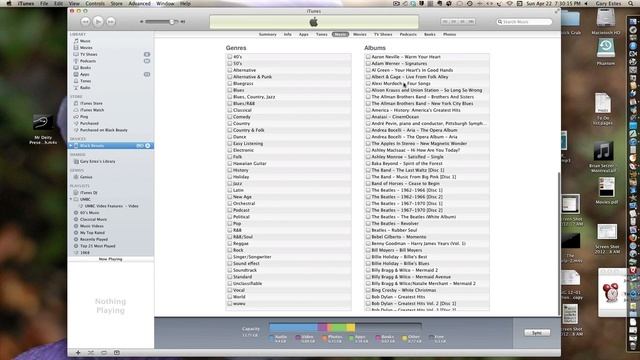
Task: Open the File menu
Action: pyautogui.click(x=44, y=3)
